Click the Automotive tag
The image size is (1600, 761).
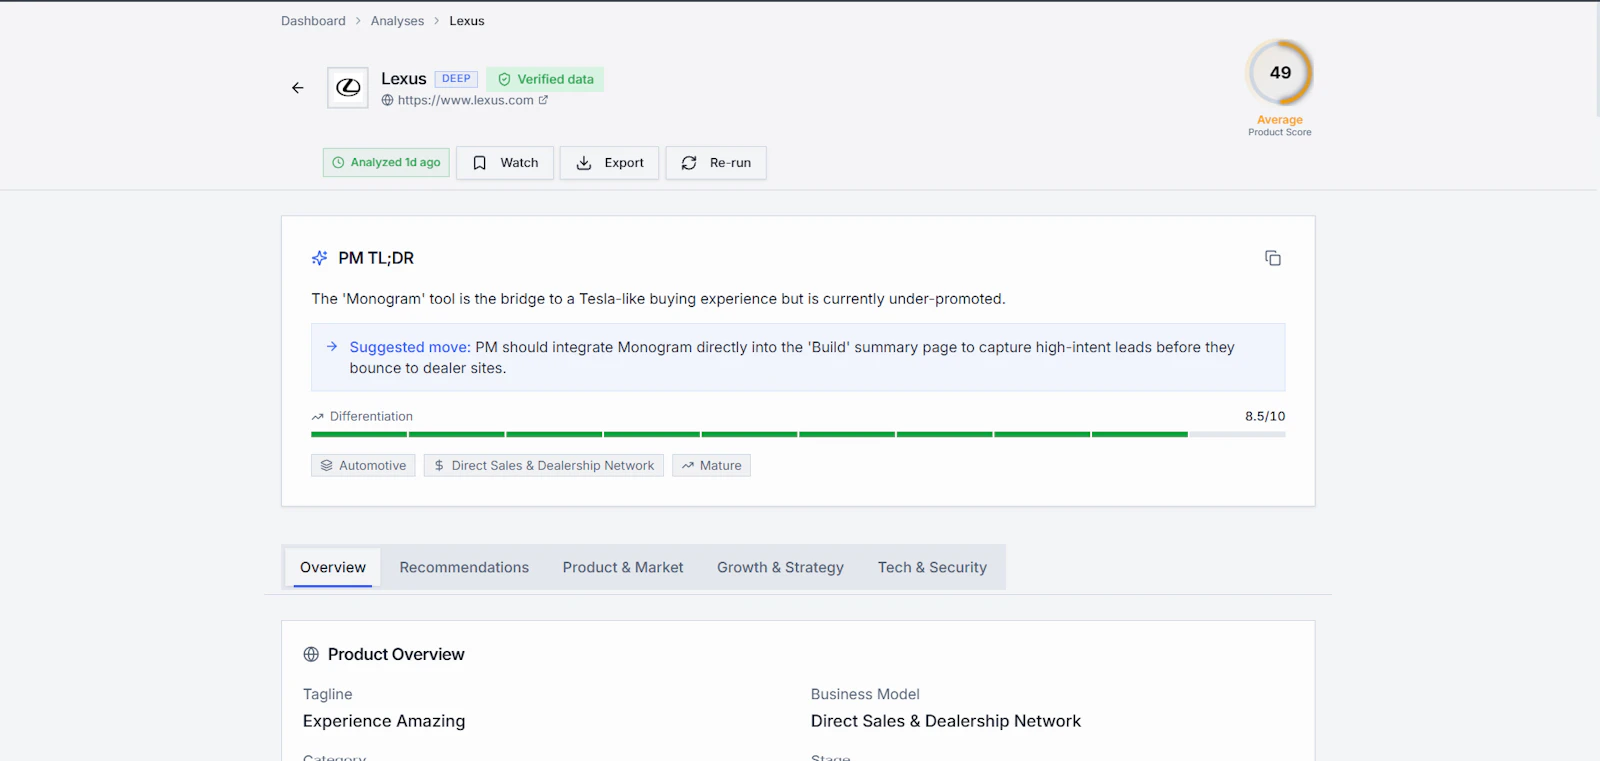pyautogui.click(x=363, y=466)
